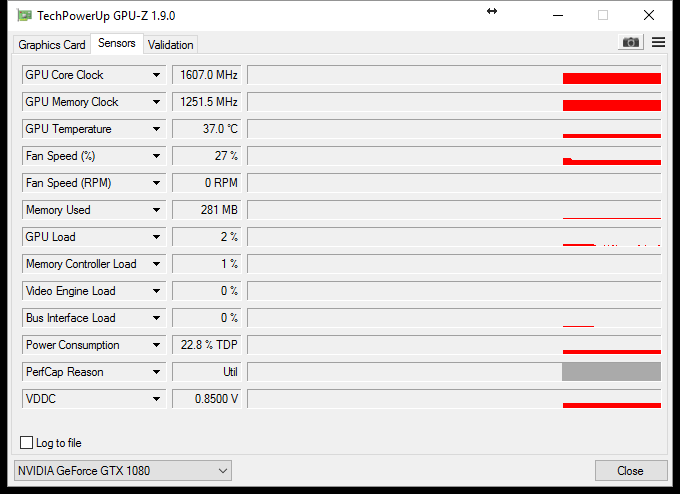Open the NVIDIA GeForce GTX 1080 selector

click(123, 470)
